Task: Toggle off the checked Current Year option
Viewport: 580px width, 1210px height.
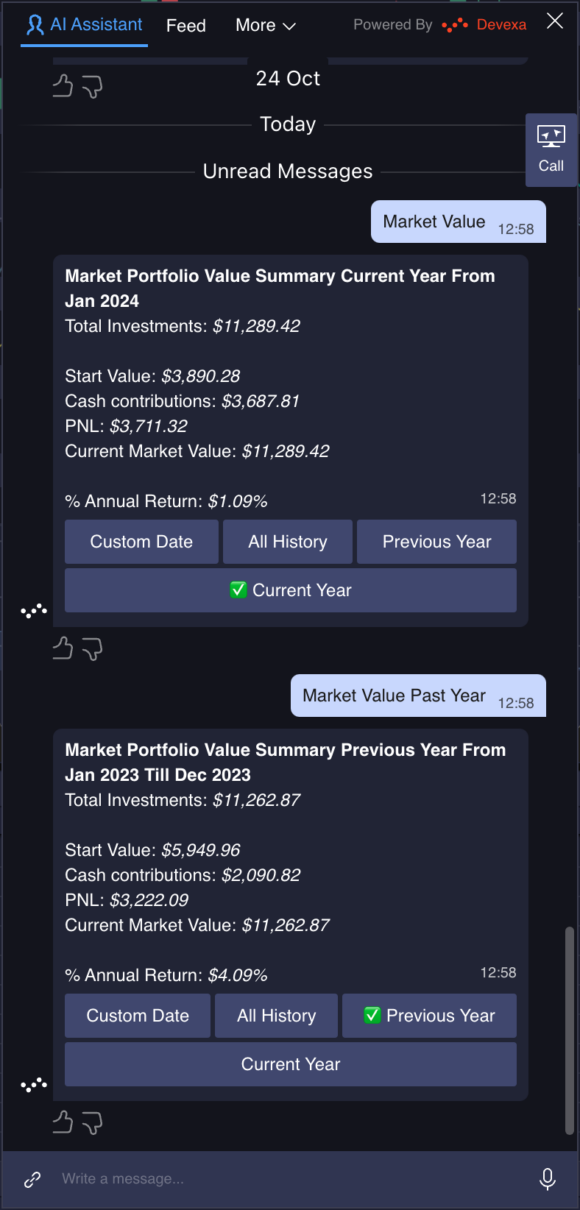Action: [290, 590]
